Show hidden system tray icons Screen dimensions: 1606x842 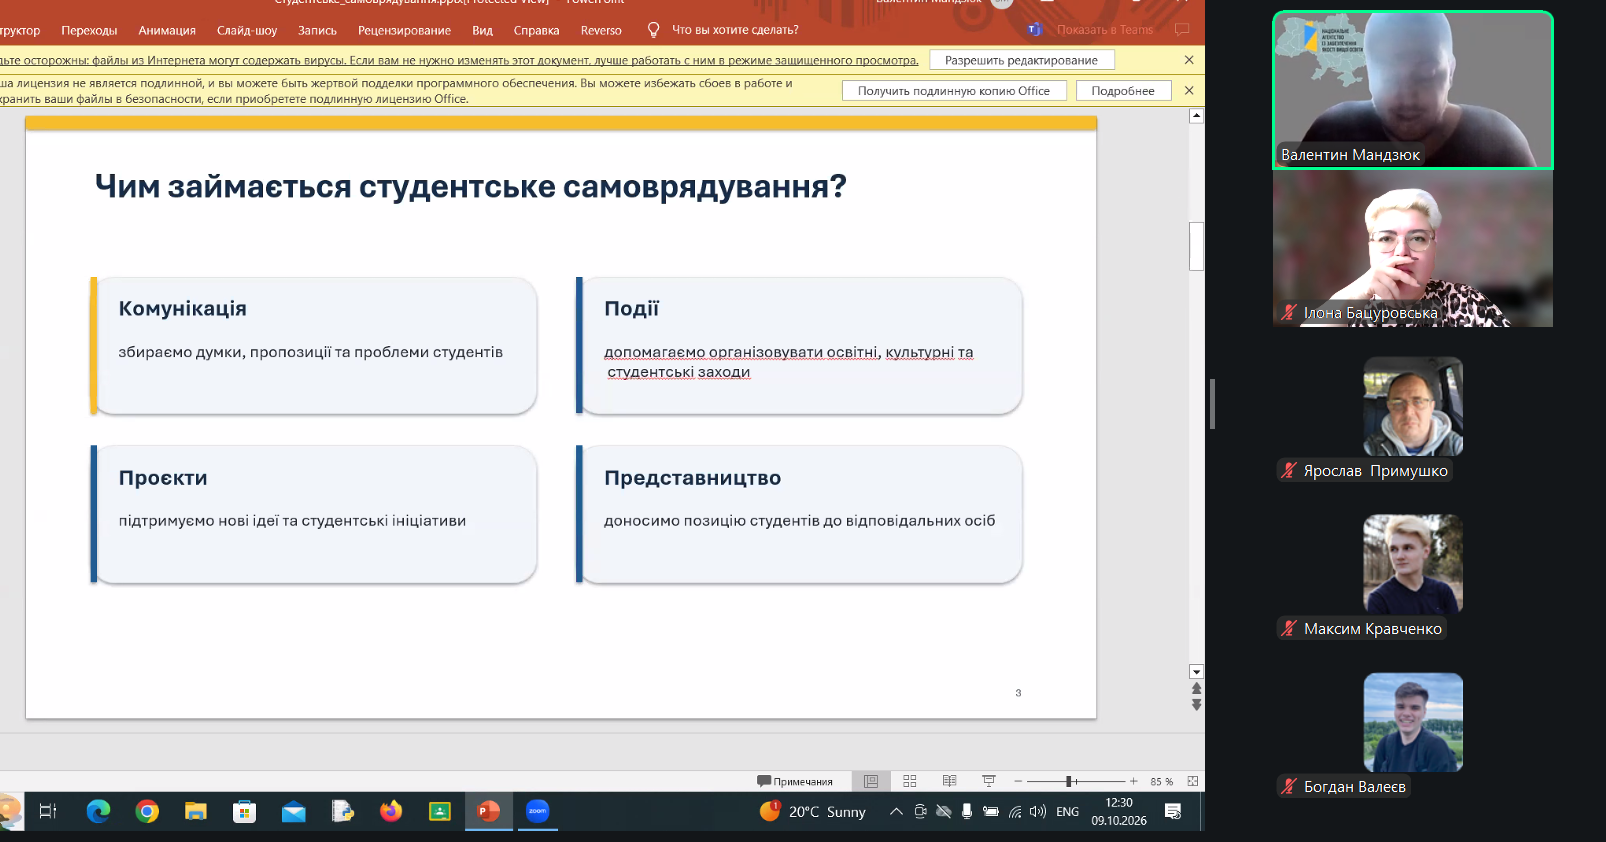pos(896,811)
